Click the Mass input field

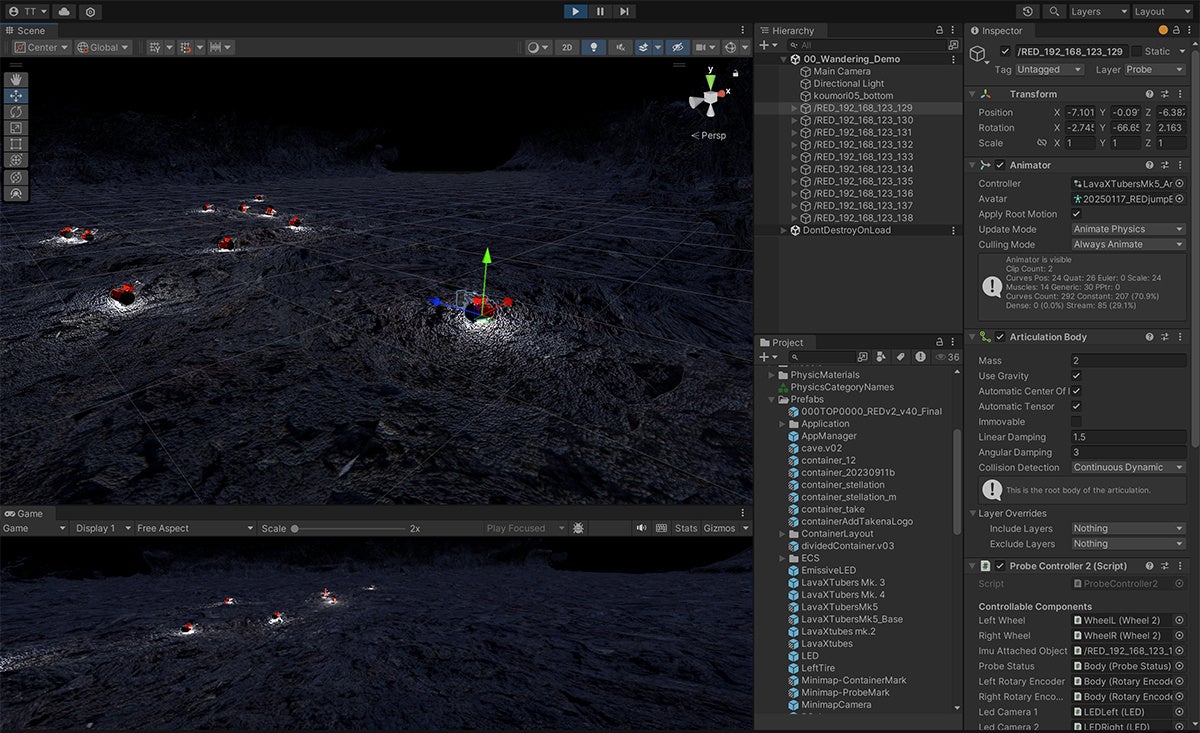[x=1128, y=360]
